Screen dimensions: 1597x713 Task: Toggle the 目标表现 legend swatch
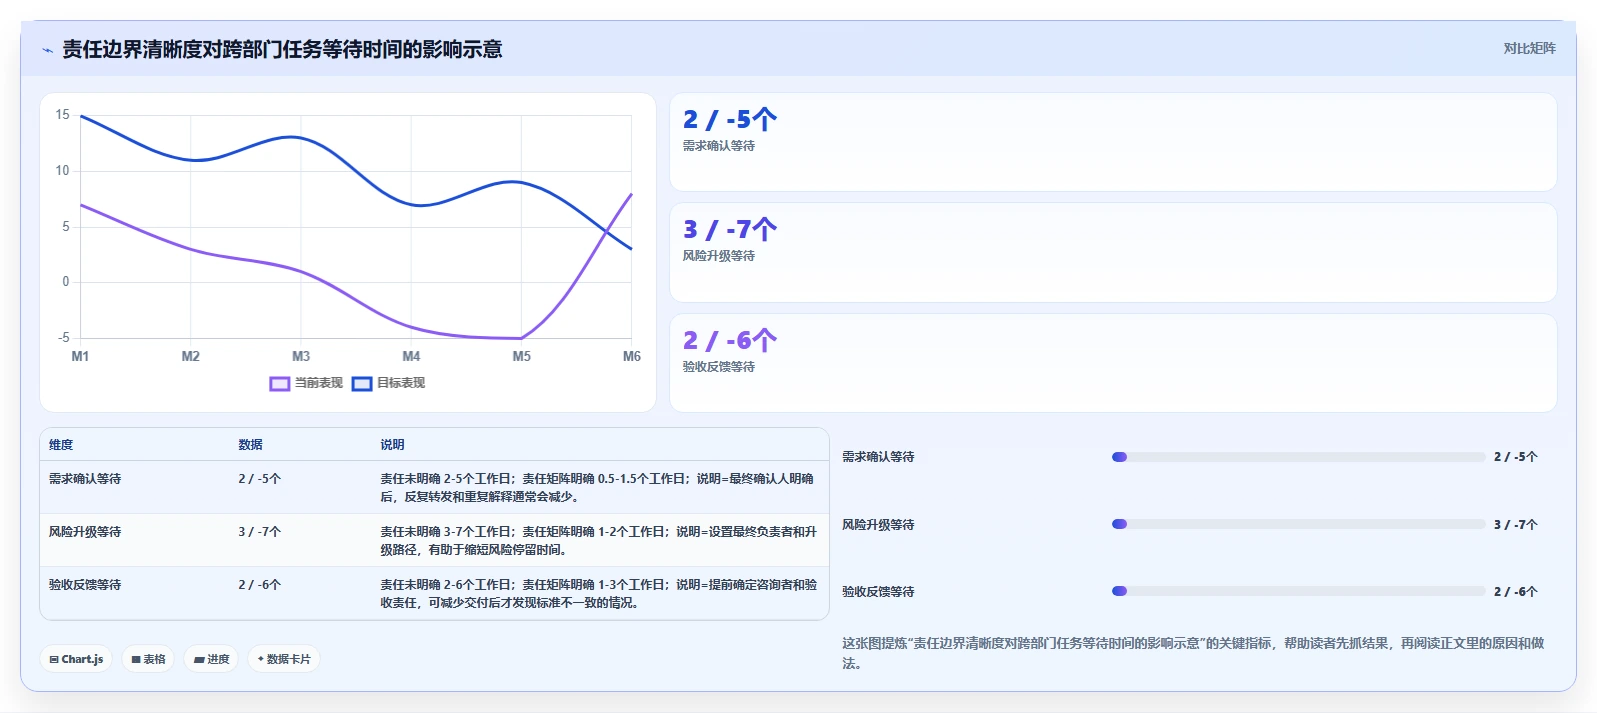click(362, 383)
